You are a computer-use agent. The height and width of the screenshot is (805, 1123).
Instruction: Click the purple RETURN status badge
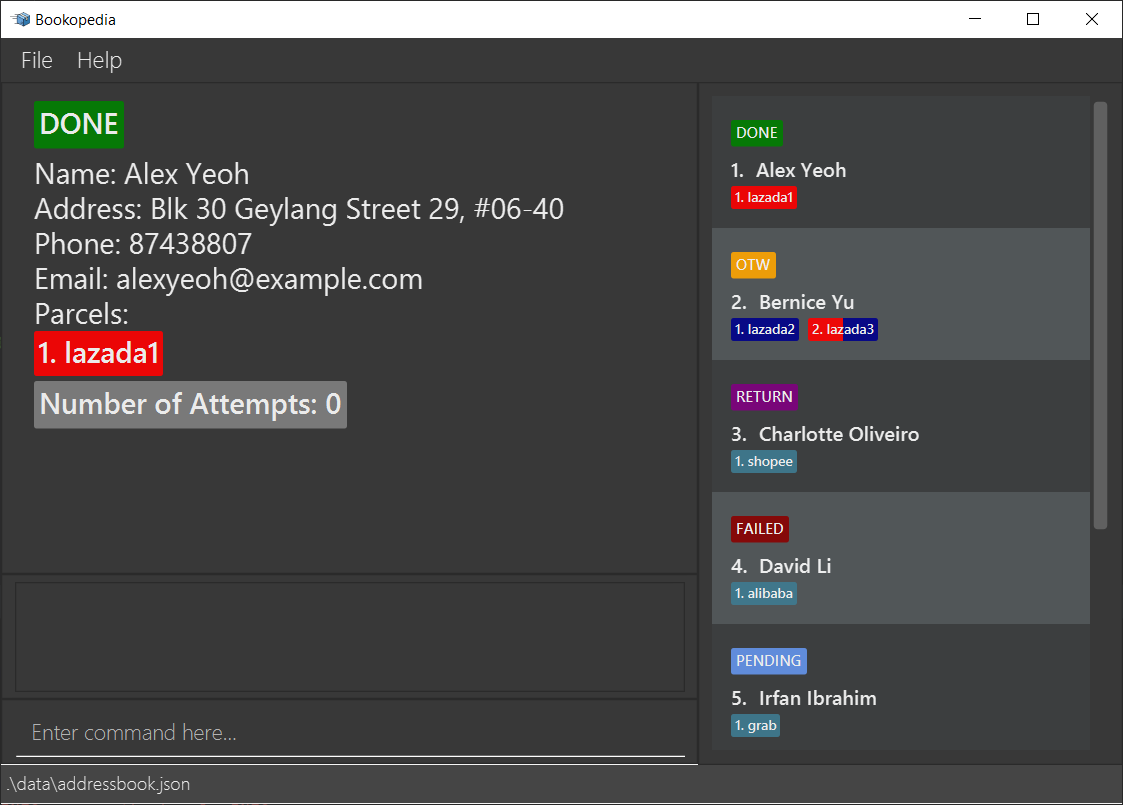click(x=764, y=397)
